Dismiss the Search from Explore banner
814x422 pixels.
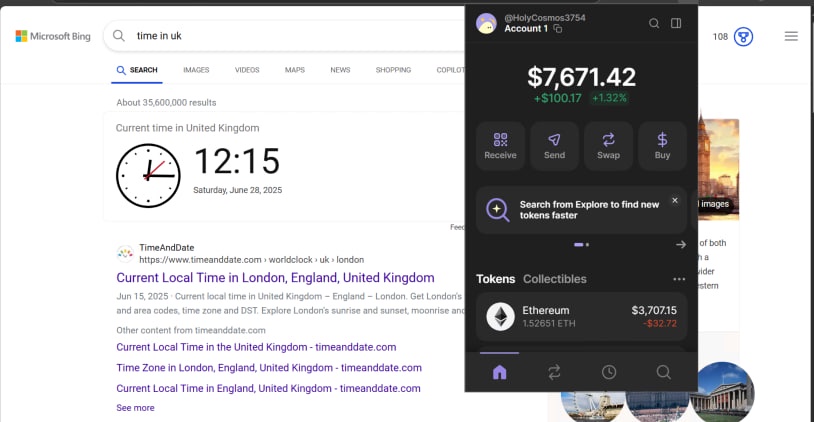coord(674,200)
